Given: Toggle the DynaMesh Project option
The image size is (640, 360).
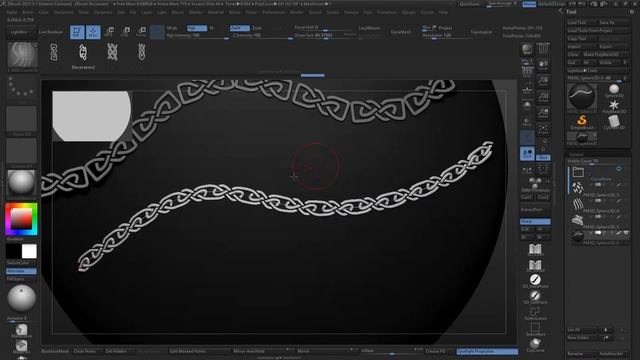Looking at the screenshot, I should (445, 28).
